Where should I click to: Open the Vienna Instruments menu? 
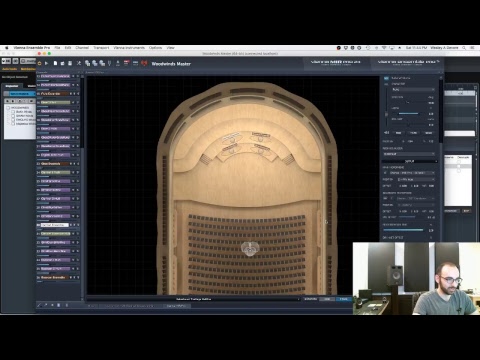tap(129, 48)
